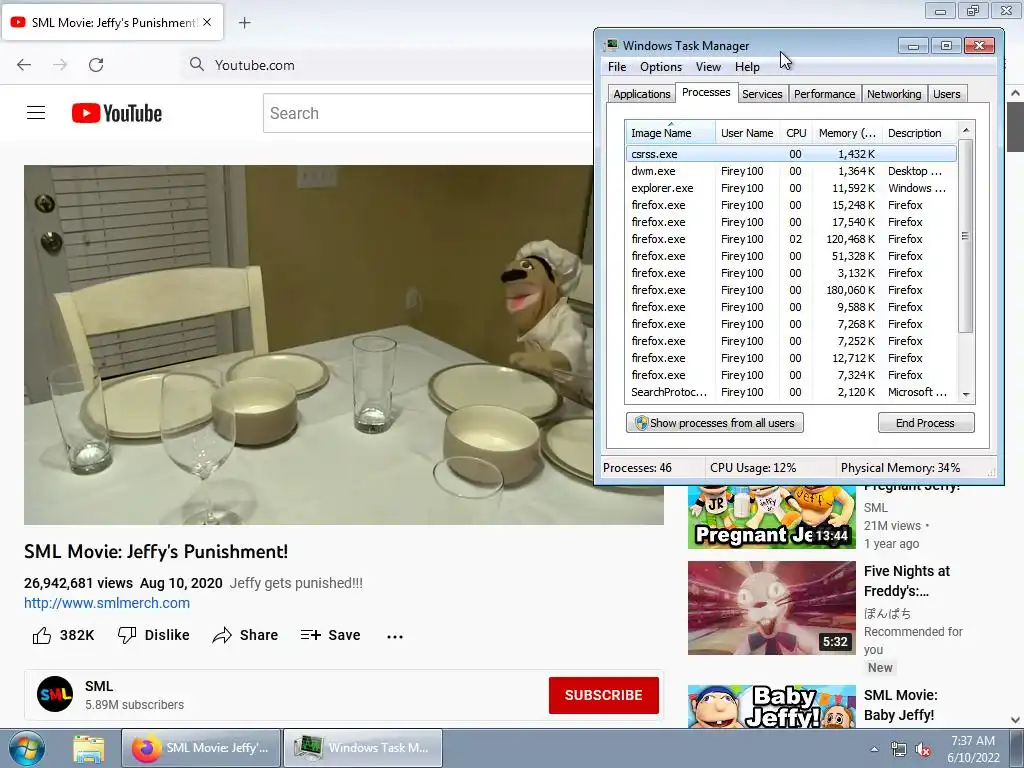Reload the page with the refresh icon

click(96, 65)
